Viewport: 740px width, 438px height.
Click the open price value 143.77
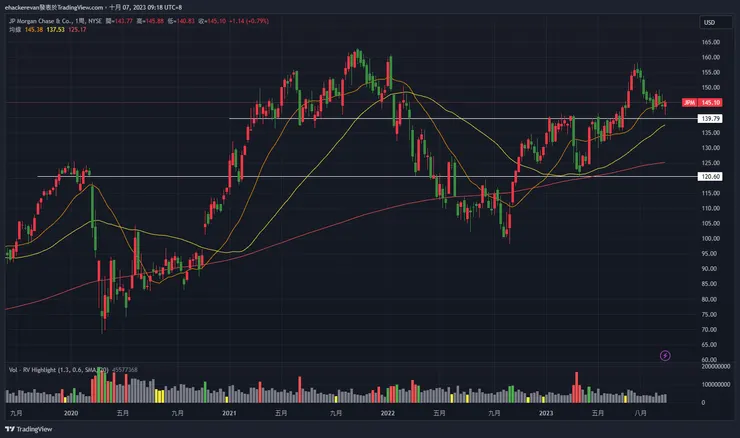(123, 21)
